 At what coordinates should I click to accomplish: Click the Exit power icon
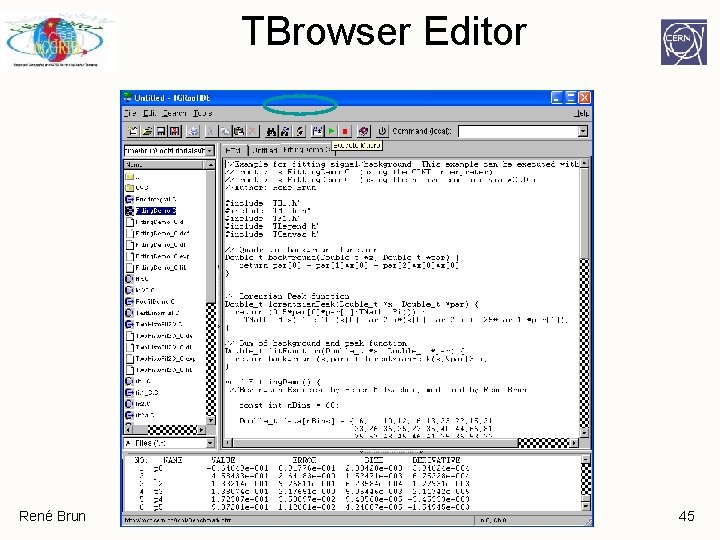[382, 131]
